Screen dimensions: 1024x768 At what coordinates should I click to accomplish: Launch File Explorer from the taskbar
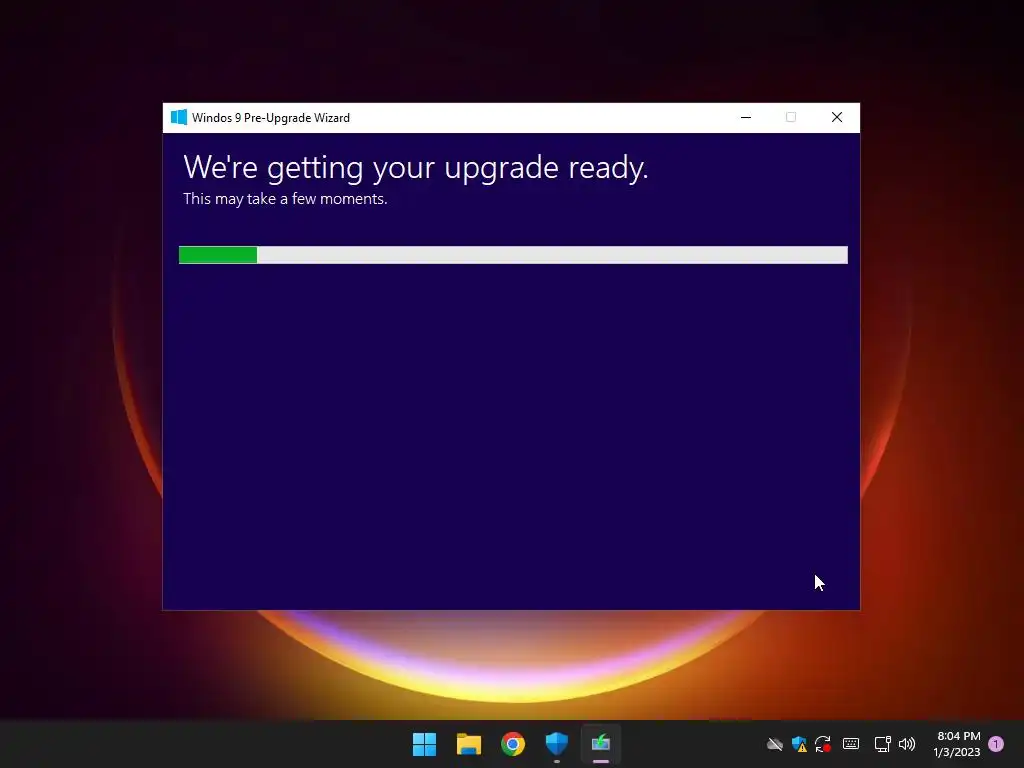(469, 744)
